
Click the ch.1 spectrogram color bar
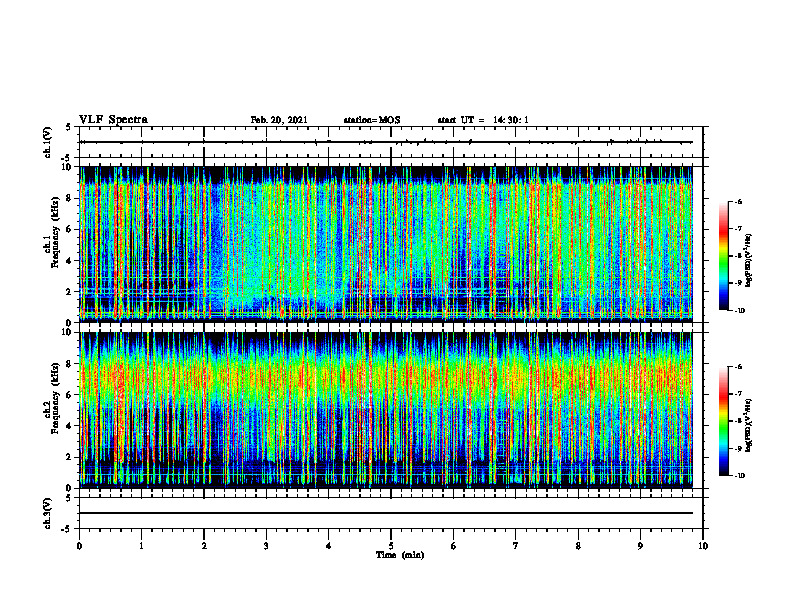click(723, 256)
